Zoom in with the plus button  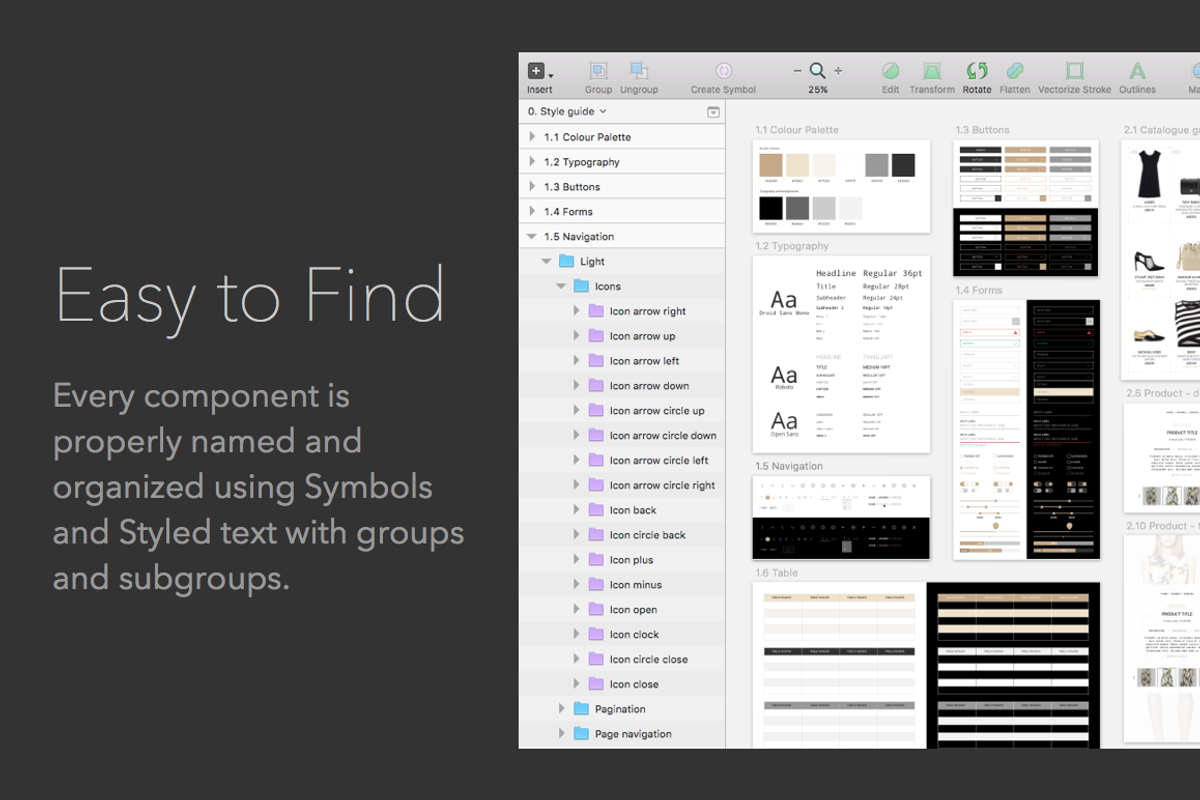click(838, 71)
